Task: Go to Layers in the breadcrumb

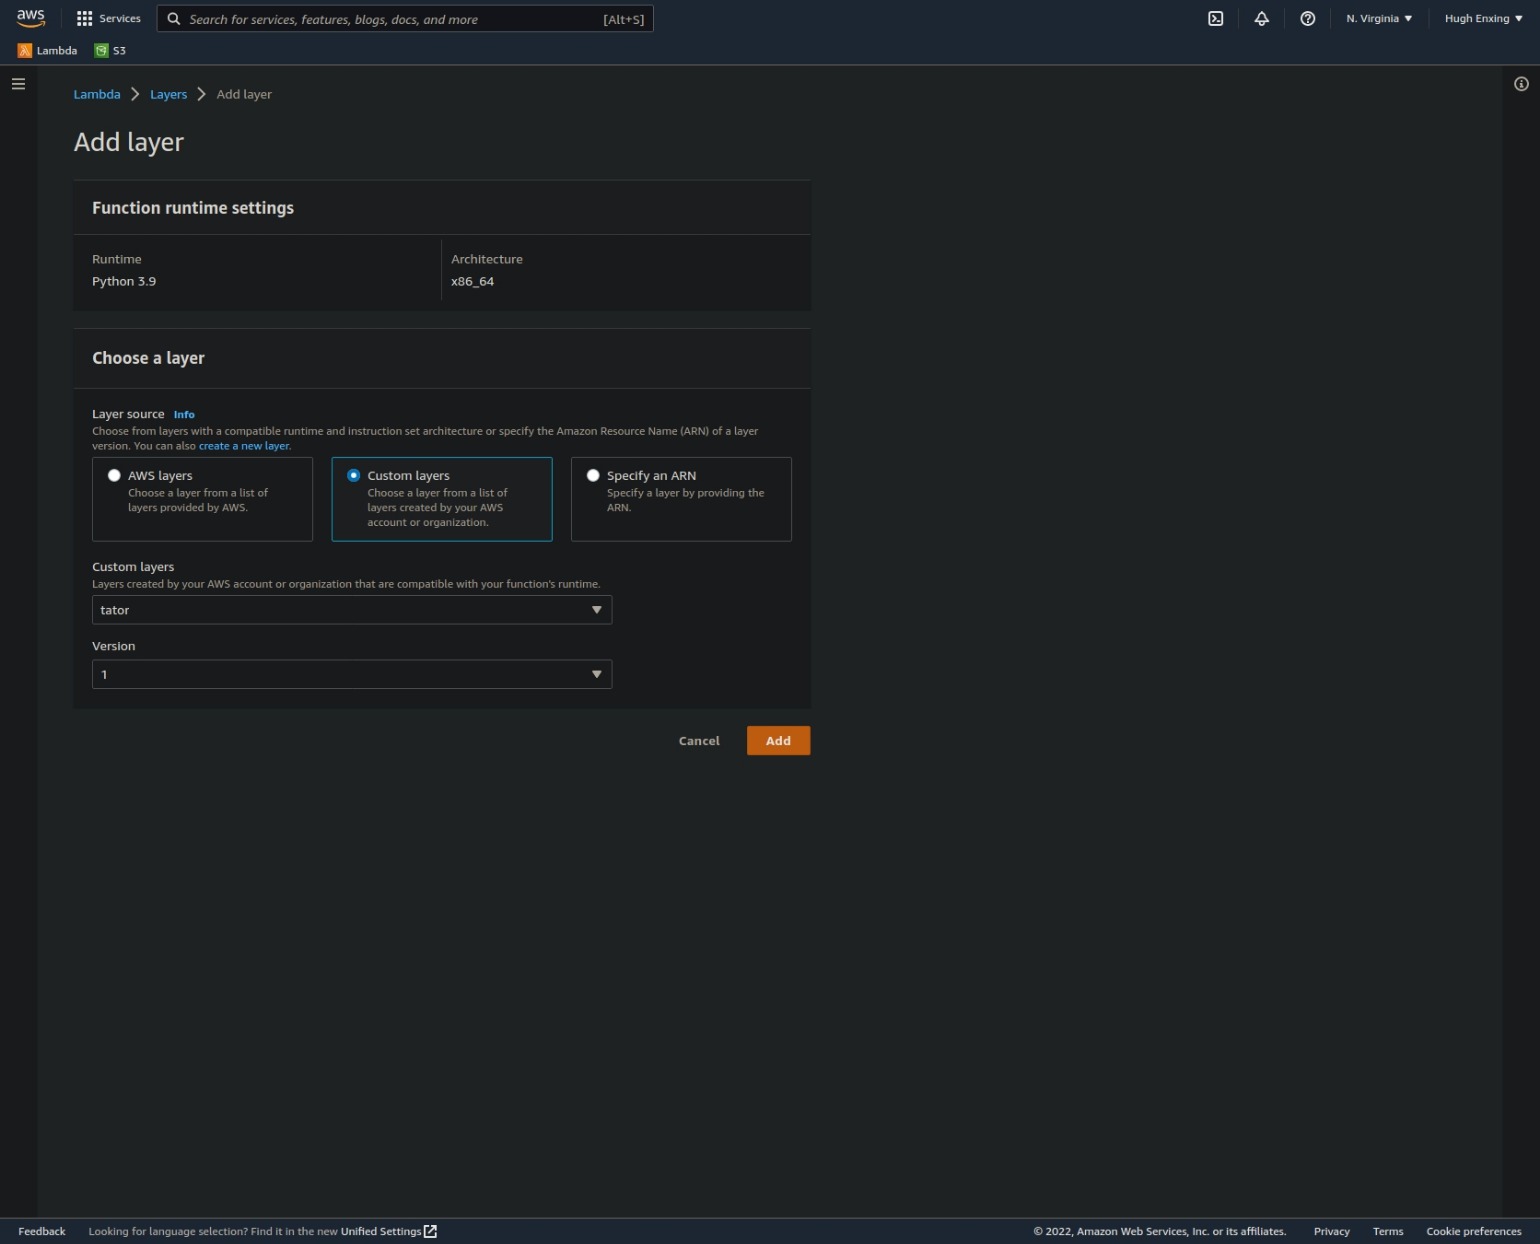Action: click(168, 95)
